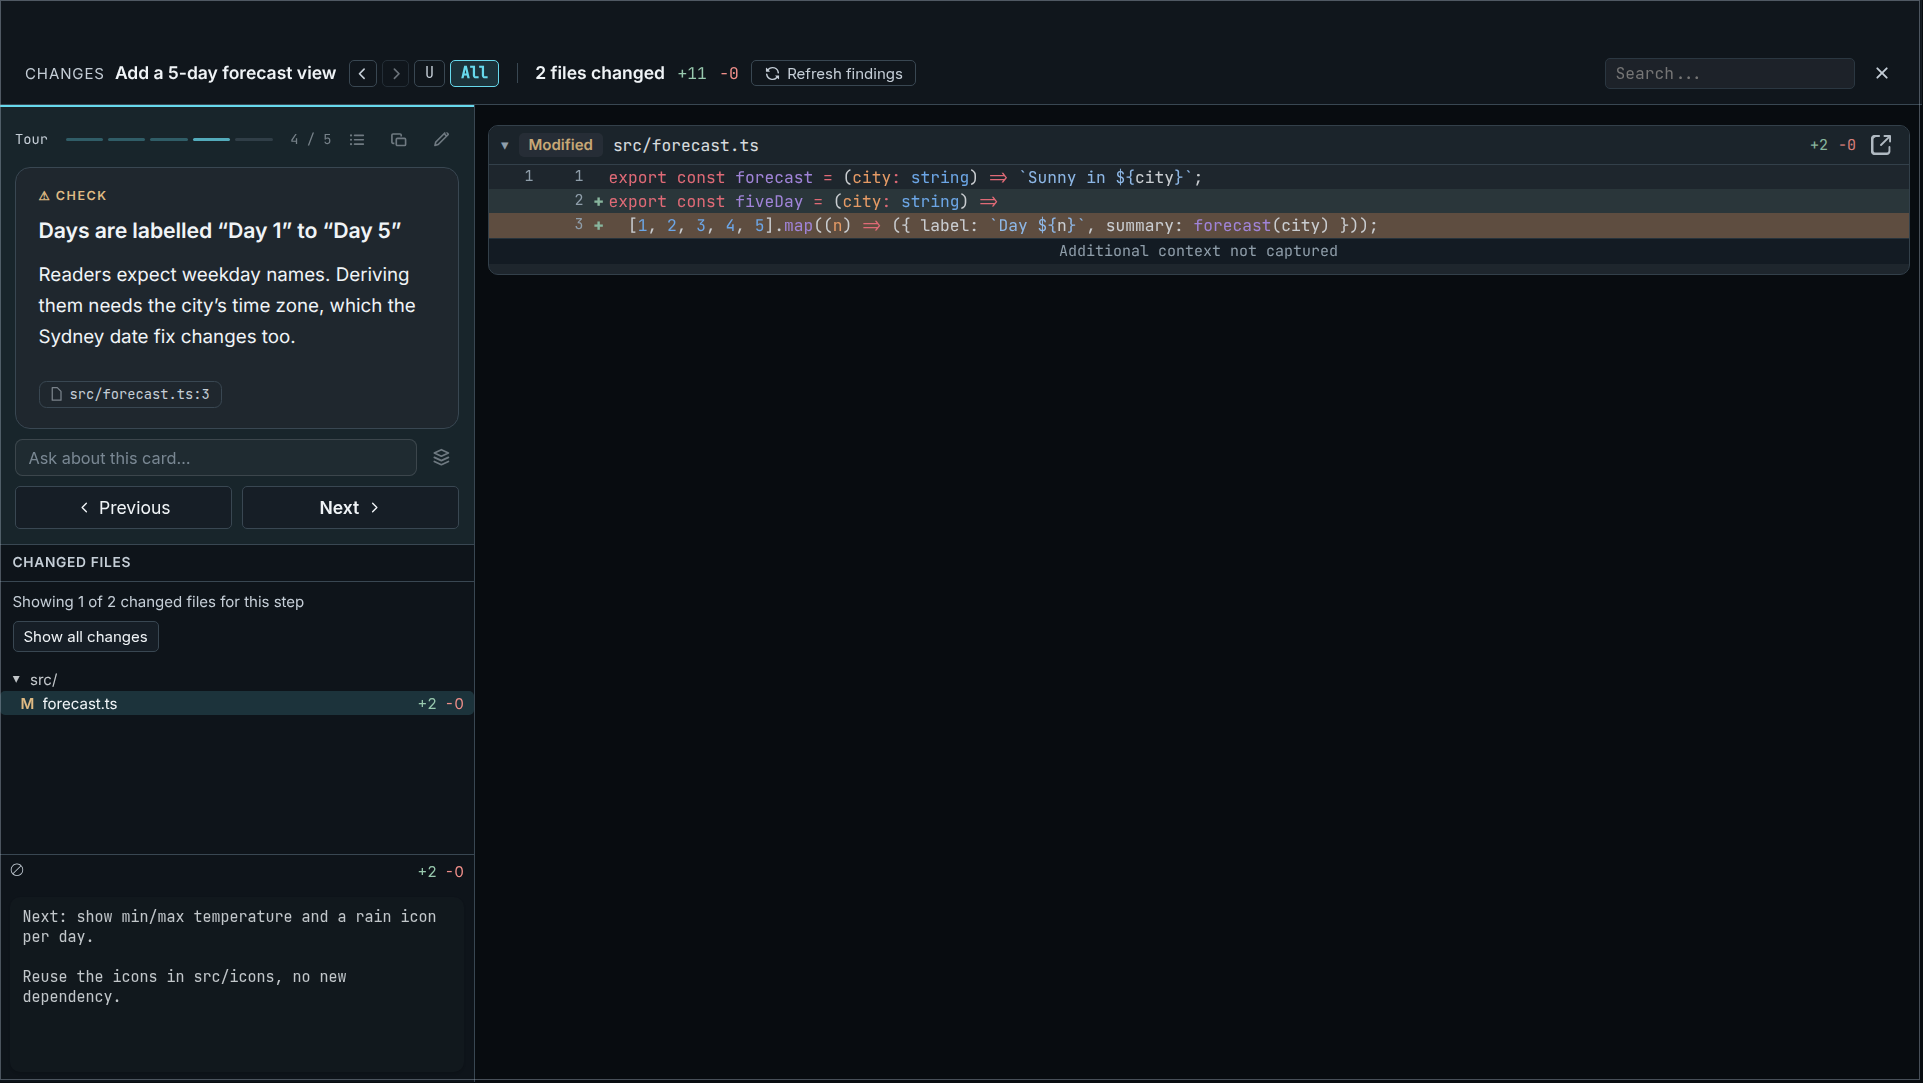Viewport: 1923px width, 1083px height.
Task: Click the 4 / 5 tour counter
Action: tap(311, 139)
